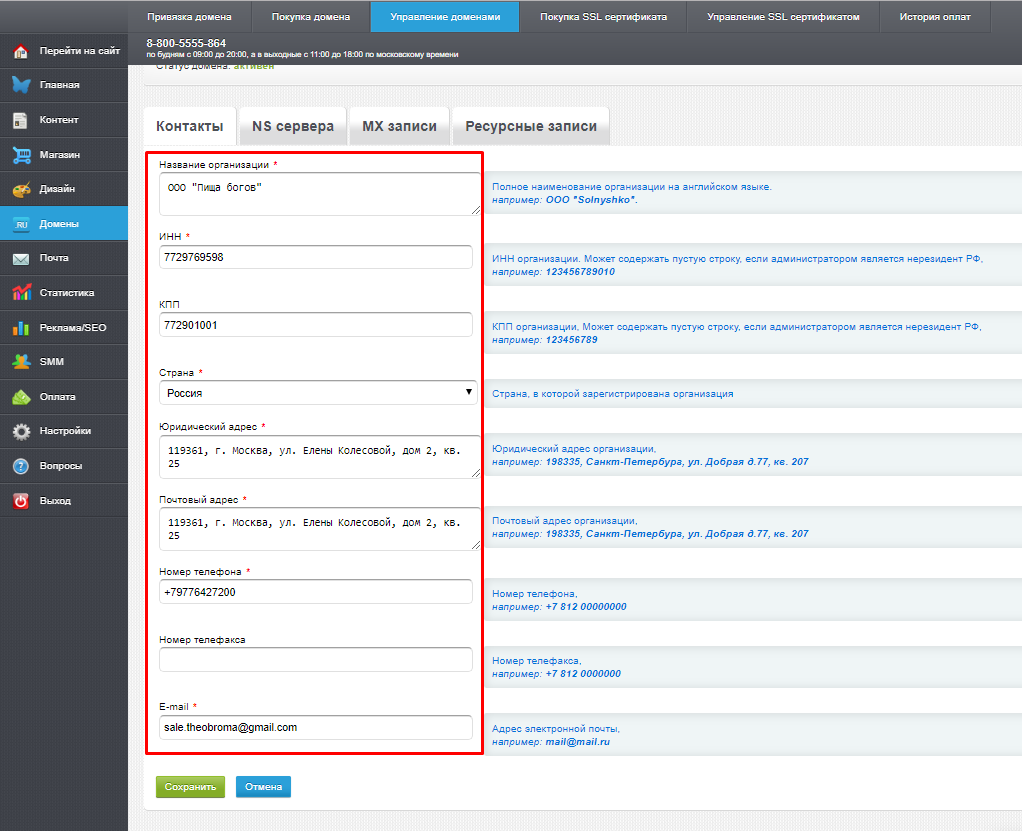
Task: Click the RU icon for Домены
Action: pyautogui.click(x=21, y=224)
